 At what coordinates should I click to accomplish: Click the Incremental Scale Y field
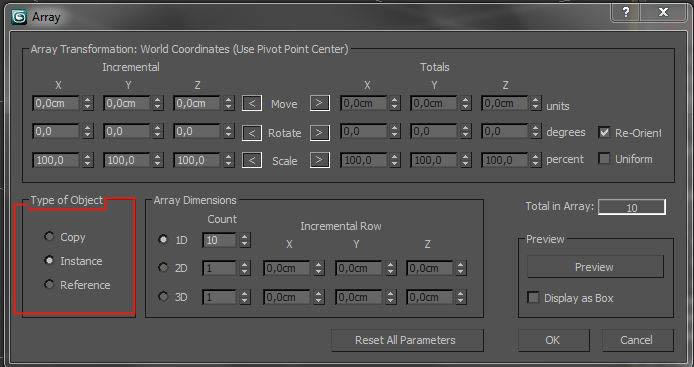coord(127,160)
